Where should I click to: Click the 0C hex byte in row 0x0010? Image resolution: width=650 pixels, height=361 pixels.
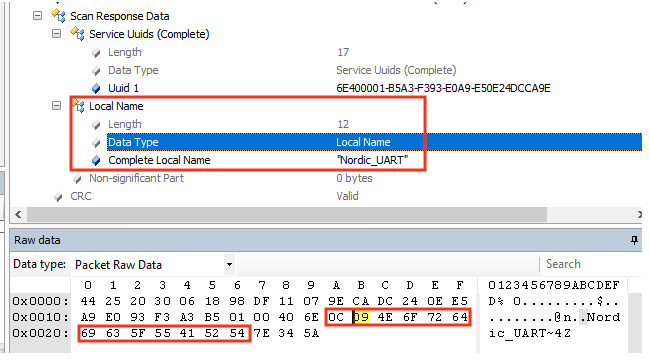coord(336,317)
